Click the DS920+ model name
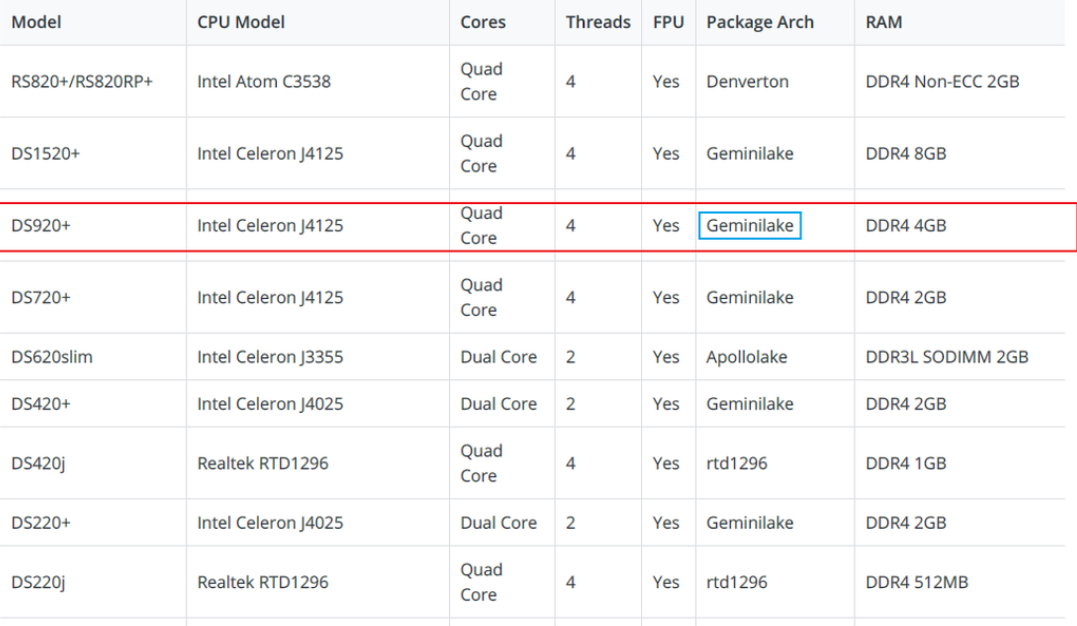This screenshot has width=1077, height=626. [40, 226]
